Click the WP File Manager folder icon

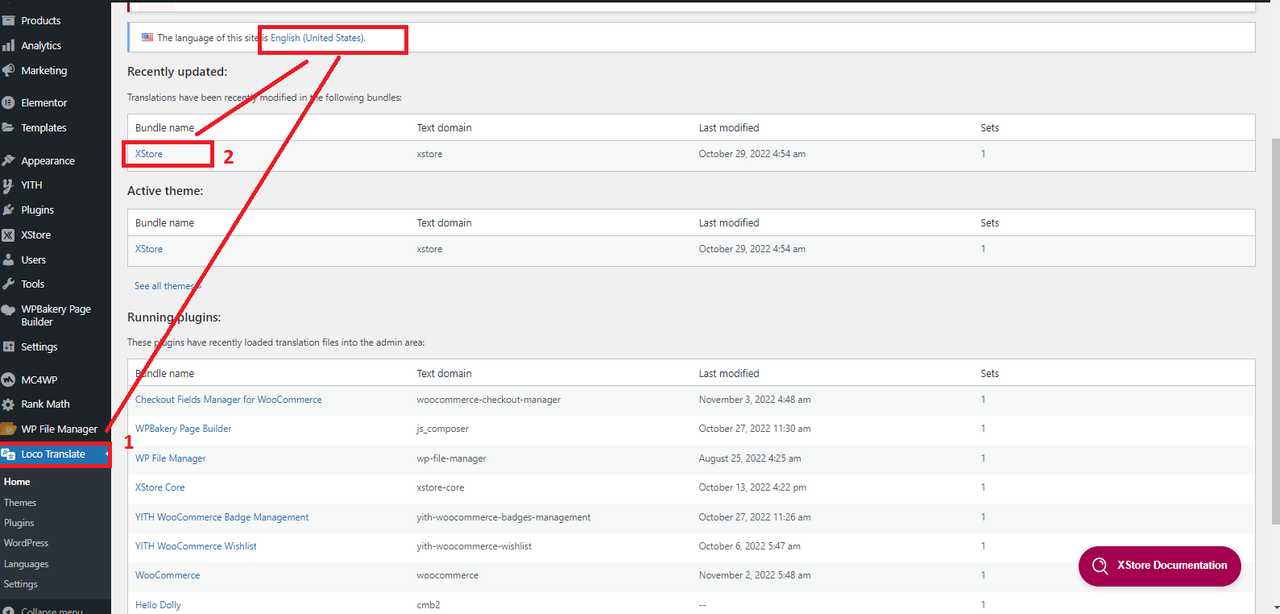click(9, 429)
